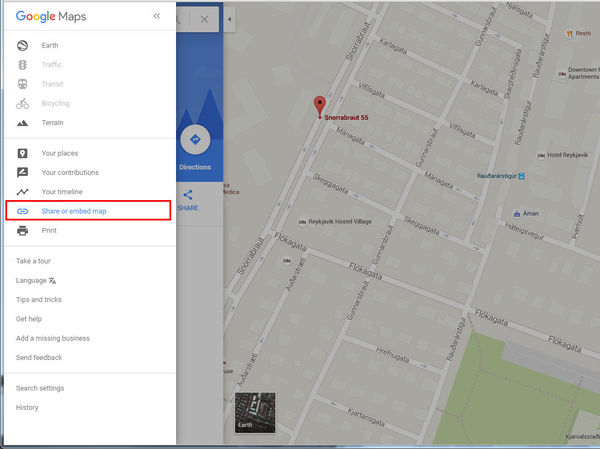Screen dimensions: 600x449
Task: Click Send feedback link
Action: [x=39, y=358]
